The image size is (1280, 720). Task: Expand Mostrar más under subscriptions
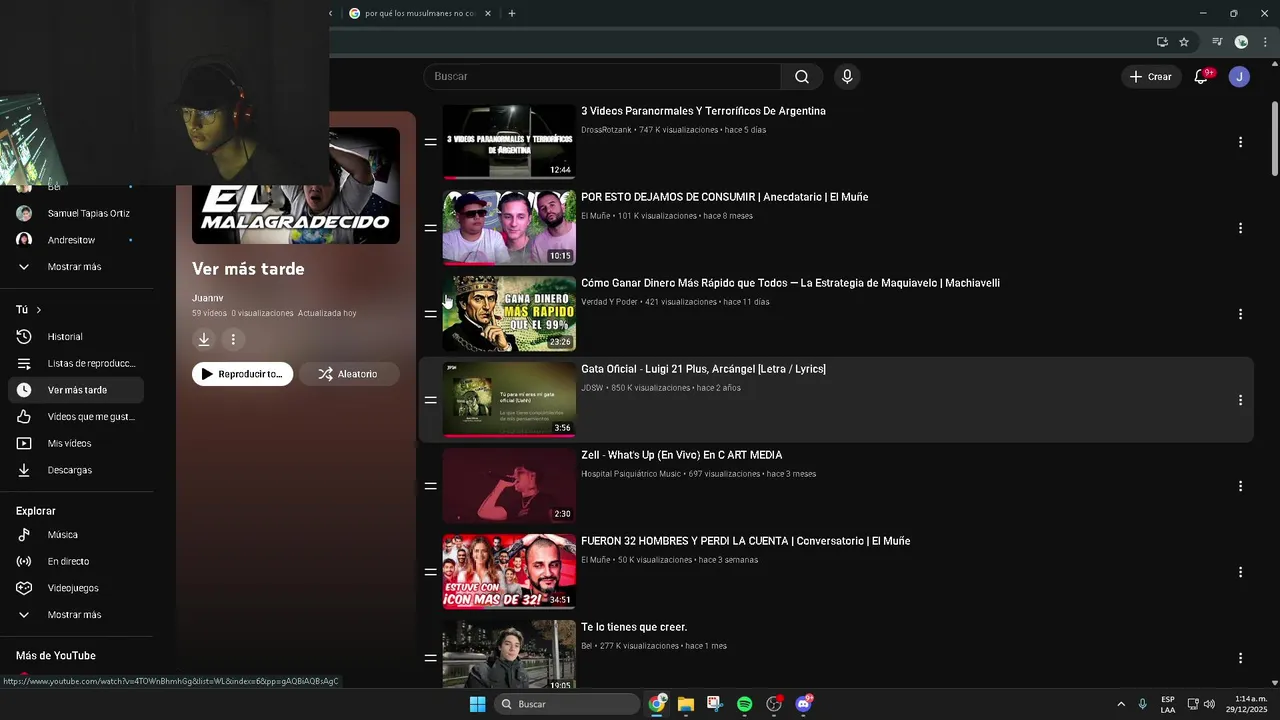(75, 267)
